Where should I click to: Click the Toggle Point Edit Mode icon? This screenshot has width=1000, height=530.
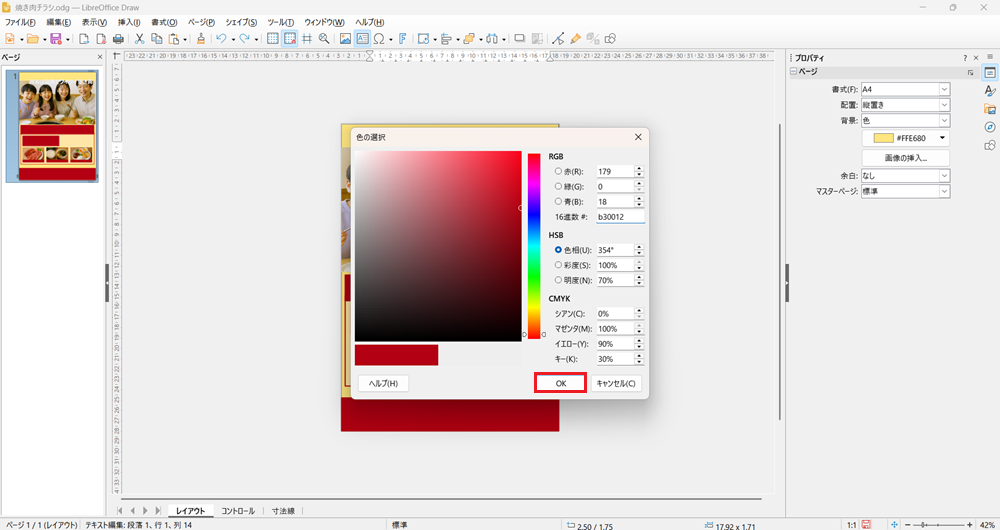[558, 39]
